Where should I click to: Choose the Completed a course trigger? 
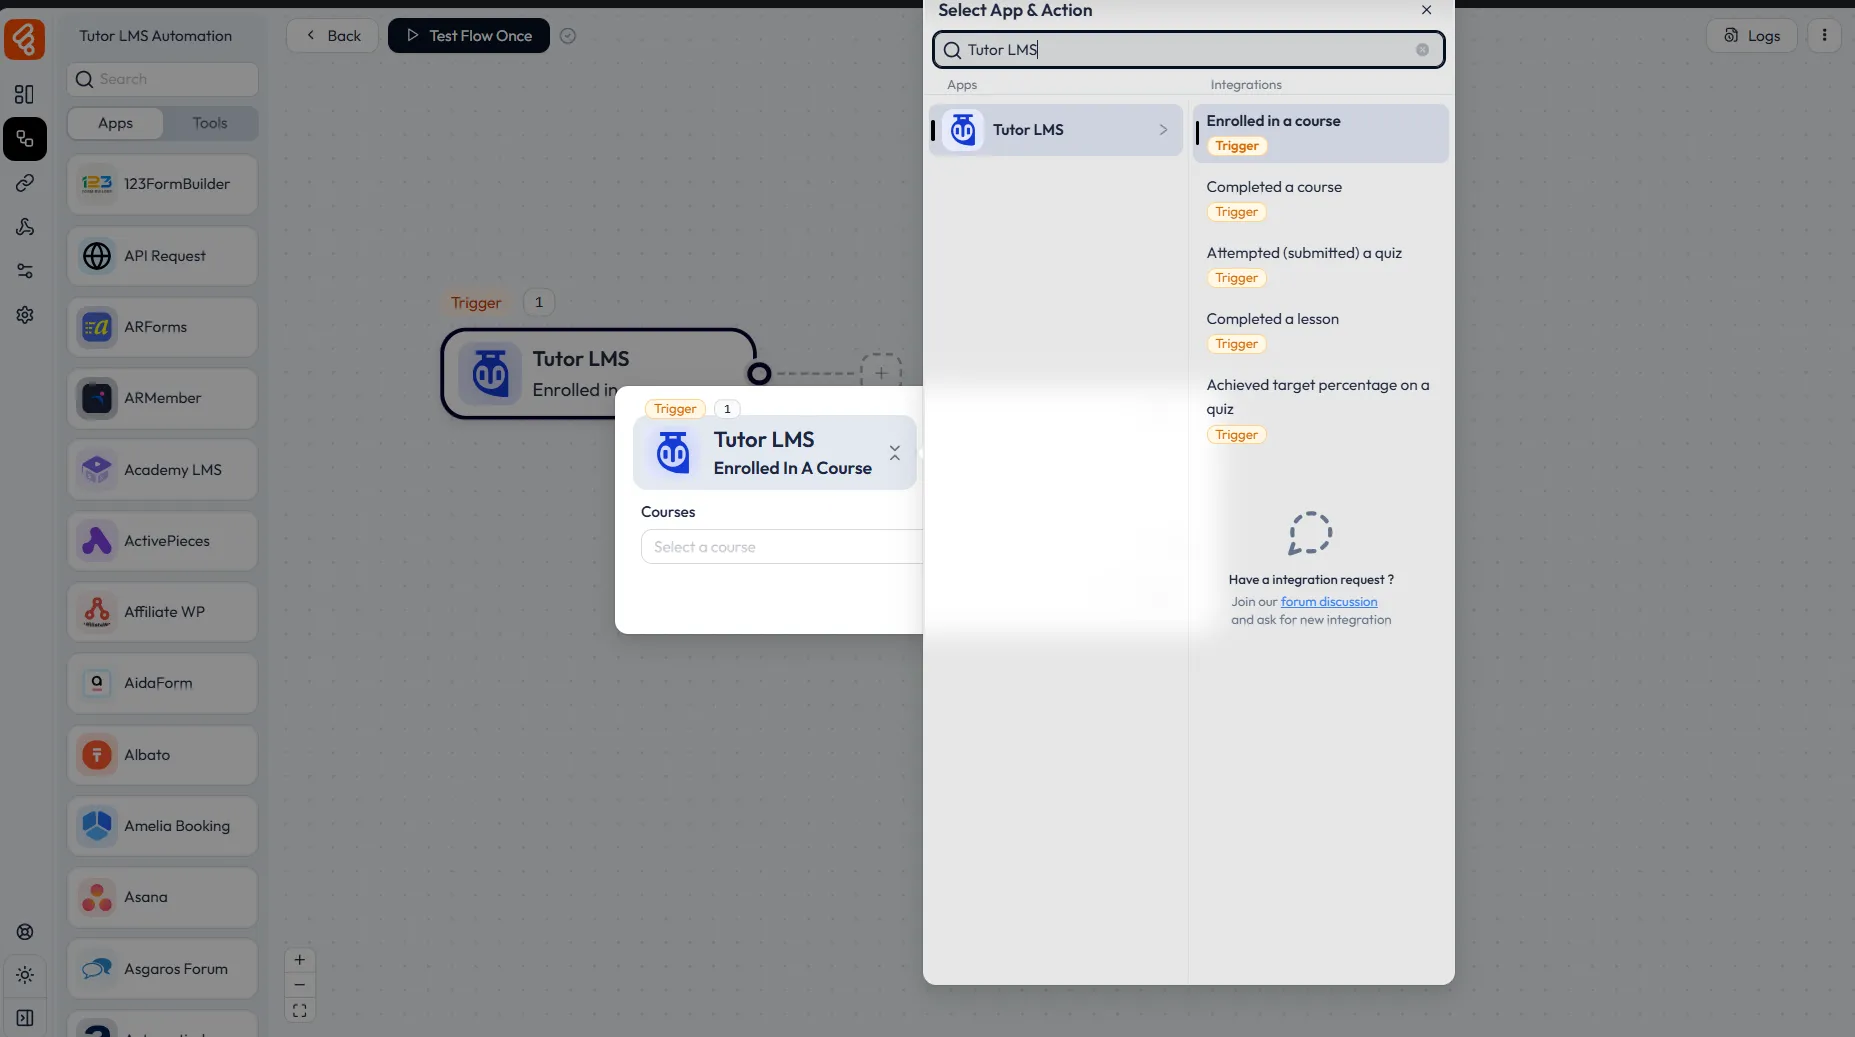coord(1321,199)
